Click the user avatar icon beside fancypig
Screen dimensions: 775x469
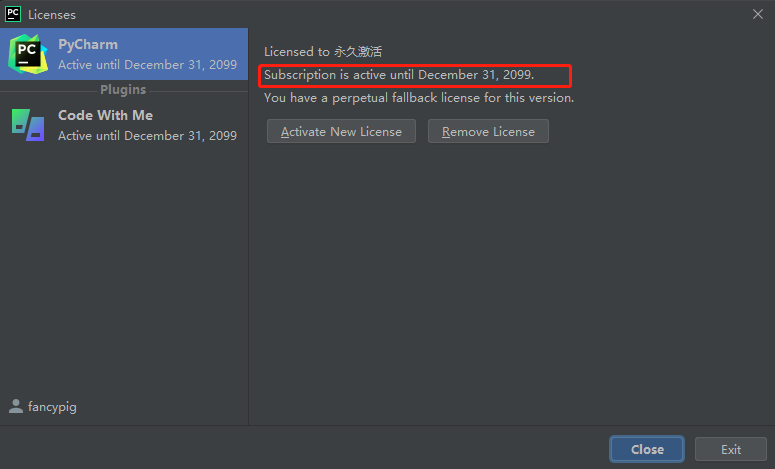tap(16, 407)
